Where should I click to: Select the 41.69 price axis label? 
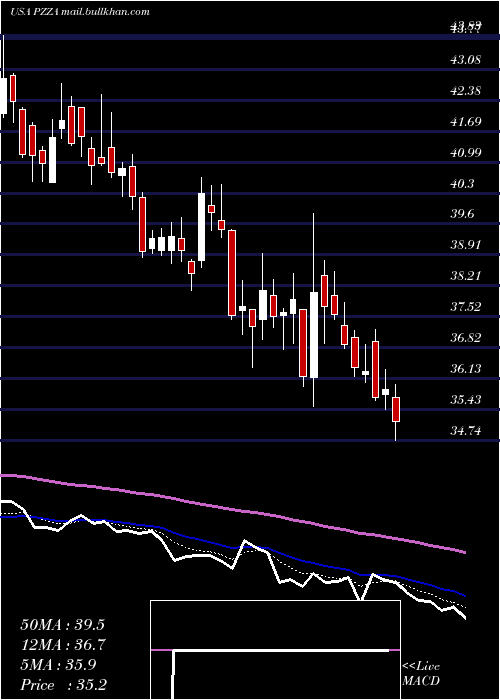point(466,121)
